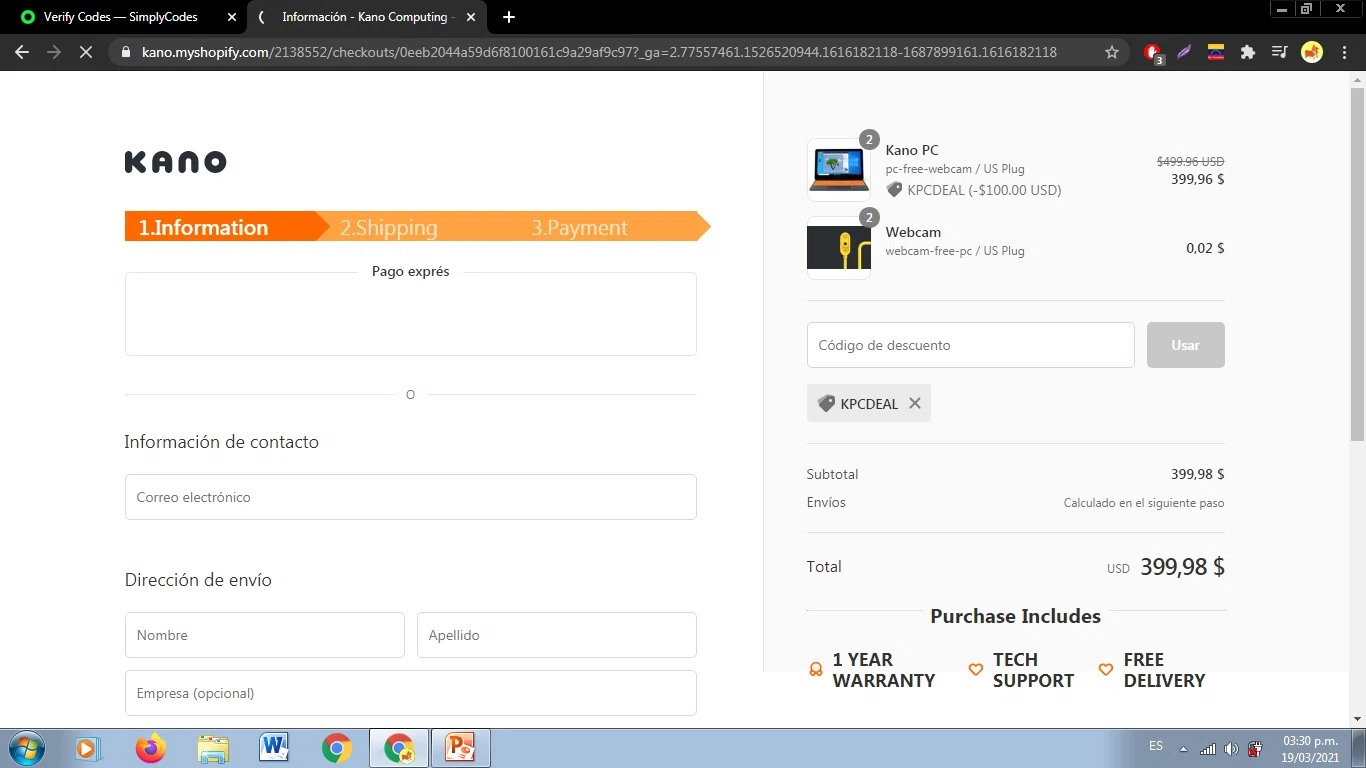Click the Kano logo
The width and height of the screenshot is (1366, 768).
point(176,162)
